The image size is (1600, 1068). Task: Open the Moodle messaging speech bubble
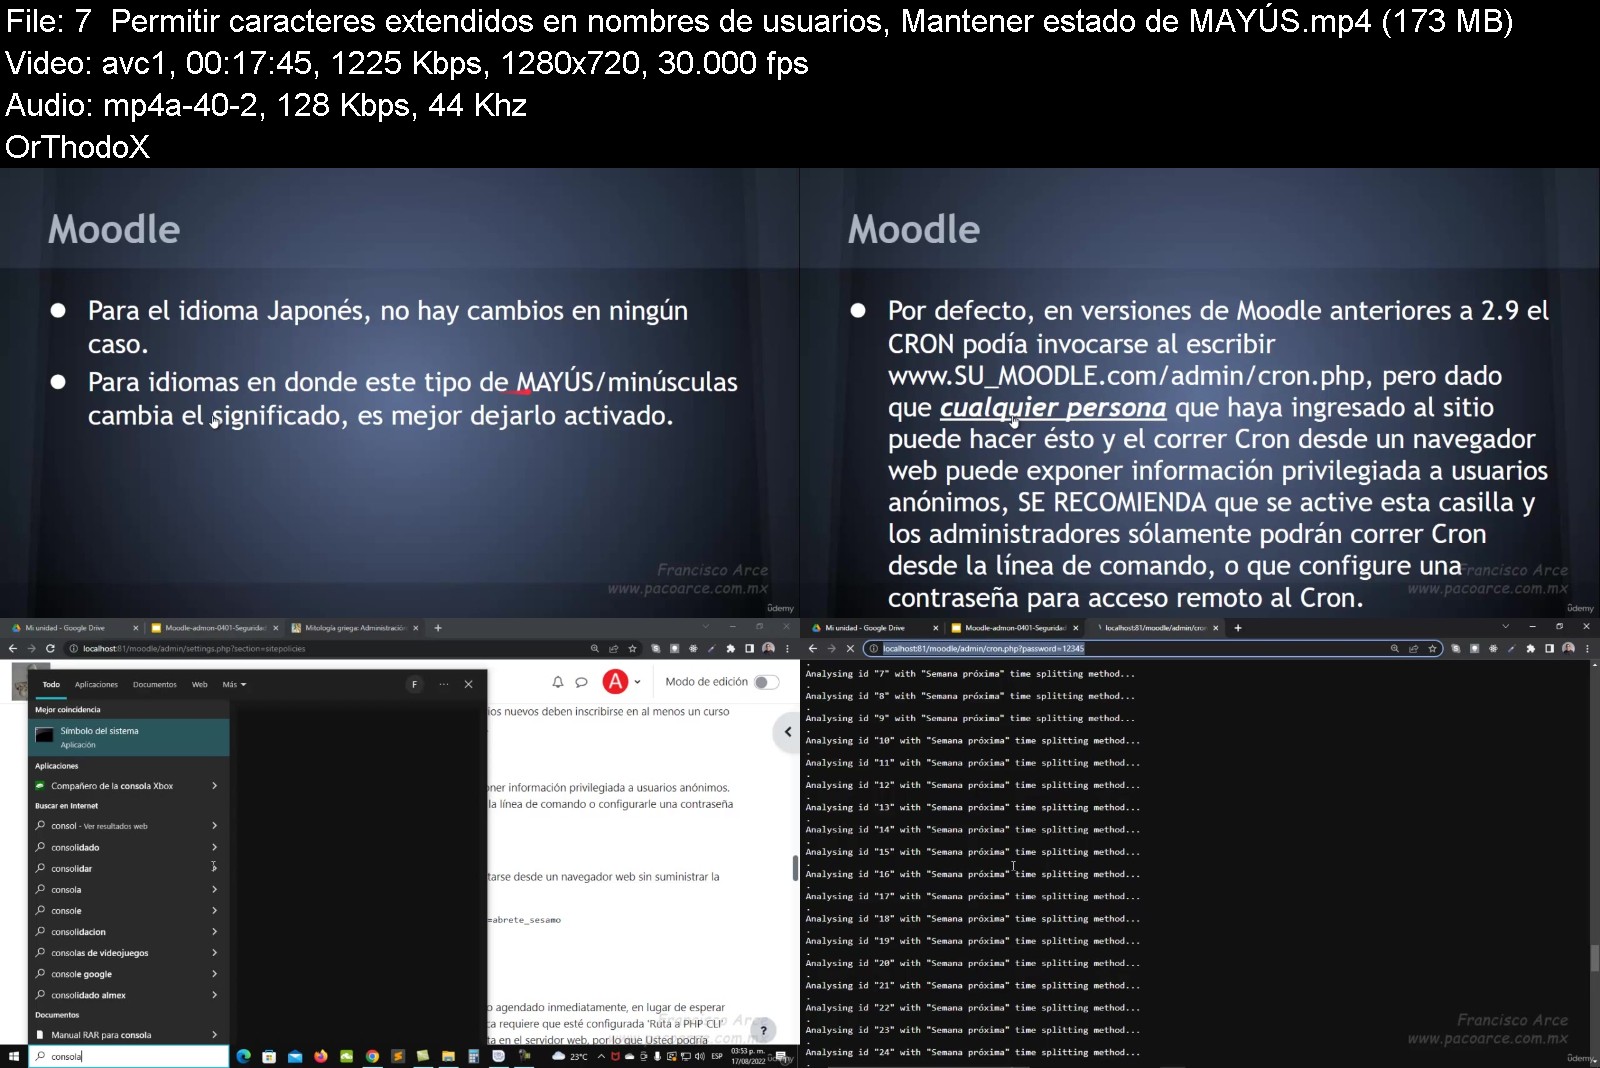pos(581,682)
